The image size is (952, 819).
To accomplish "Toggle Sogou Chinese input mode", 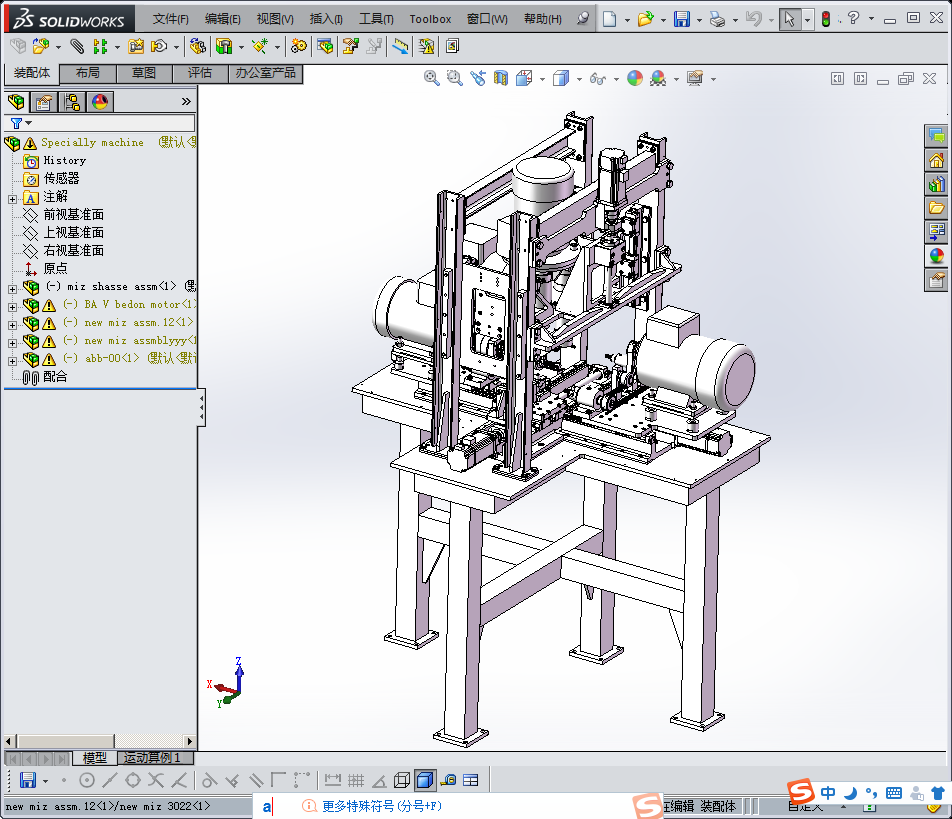I will click(x=828, y=793).
